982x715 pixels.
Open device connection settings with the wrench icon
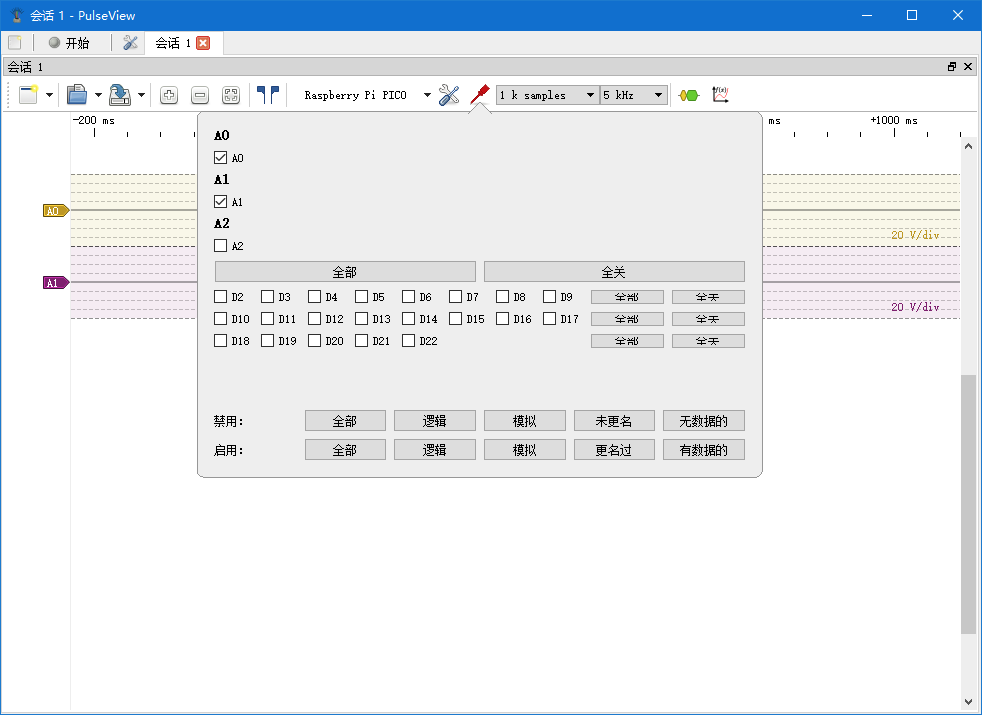coord(449,94)
